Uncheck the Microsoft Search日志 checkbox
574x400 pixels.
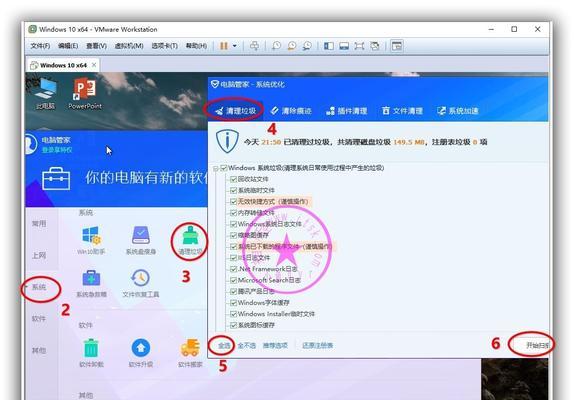pos(233,280)
